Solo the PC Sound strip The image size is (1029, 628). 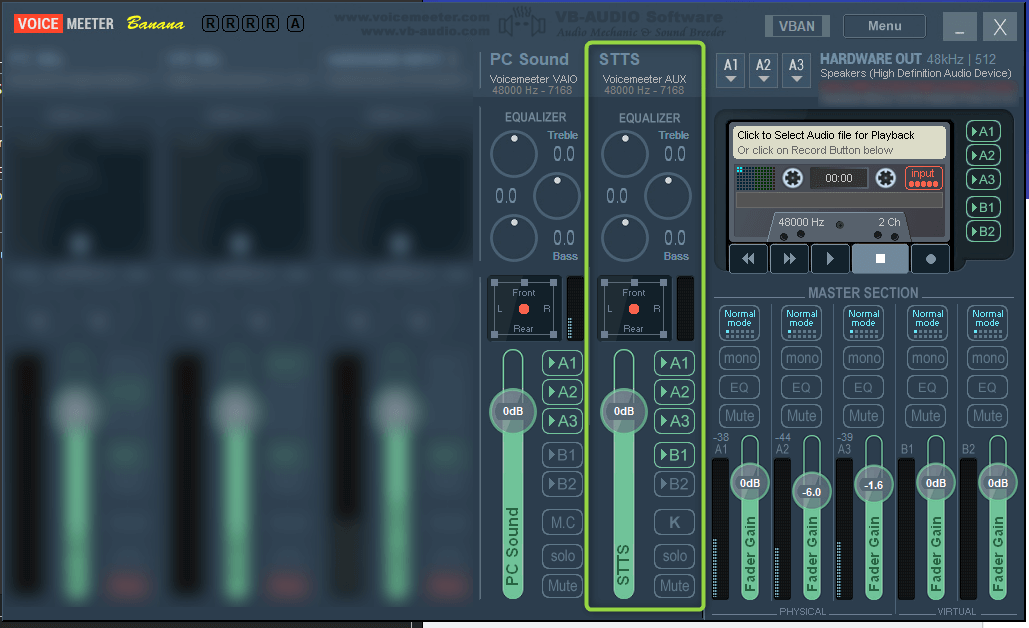click(x=562, y=556)
